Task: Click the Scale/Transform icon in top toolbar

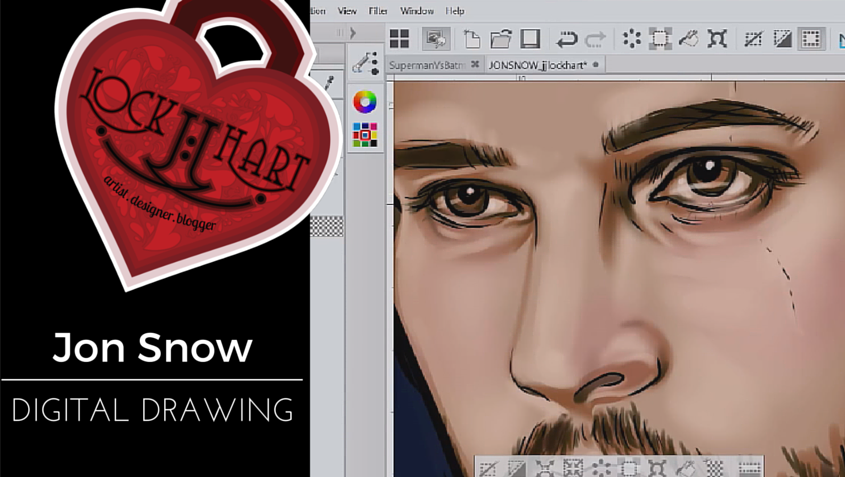Action: click(717, 39)
